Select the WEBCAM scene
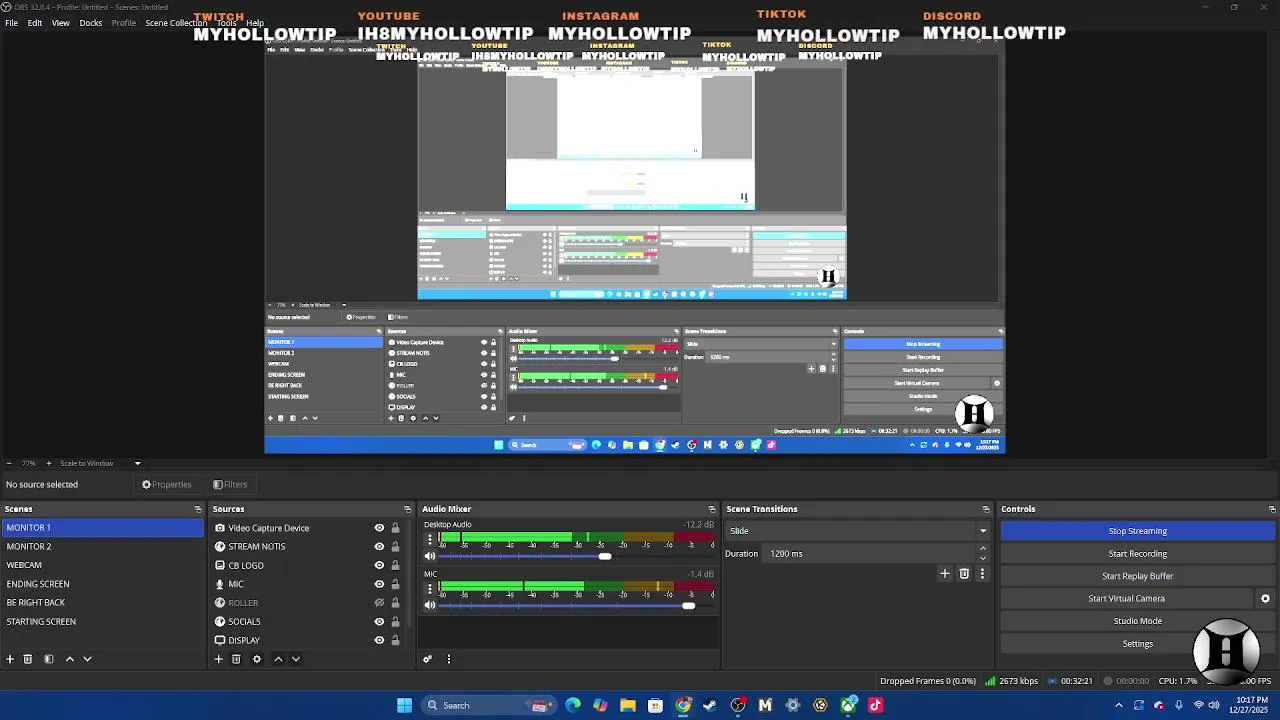The height and width of the screenshot is (720, 1280). 102,565
